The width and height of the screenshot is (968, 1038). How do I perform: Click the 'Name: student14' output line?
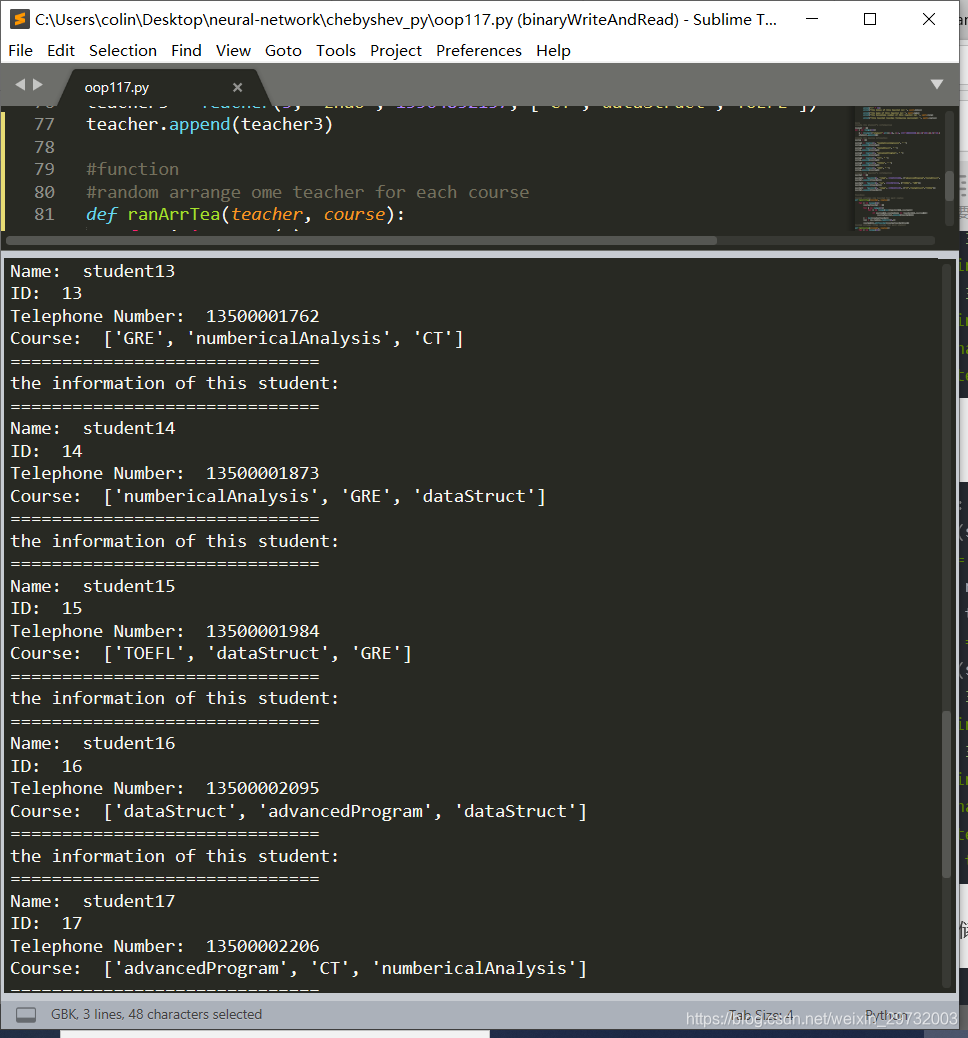pyautogui.click(x=93, y=428)
